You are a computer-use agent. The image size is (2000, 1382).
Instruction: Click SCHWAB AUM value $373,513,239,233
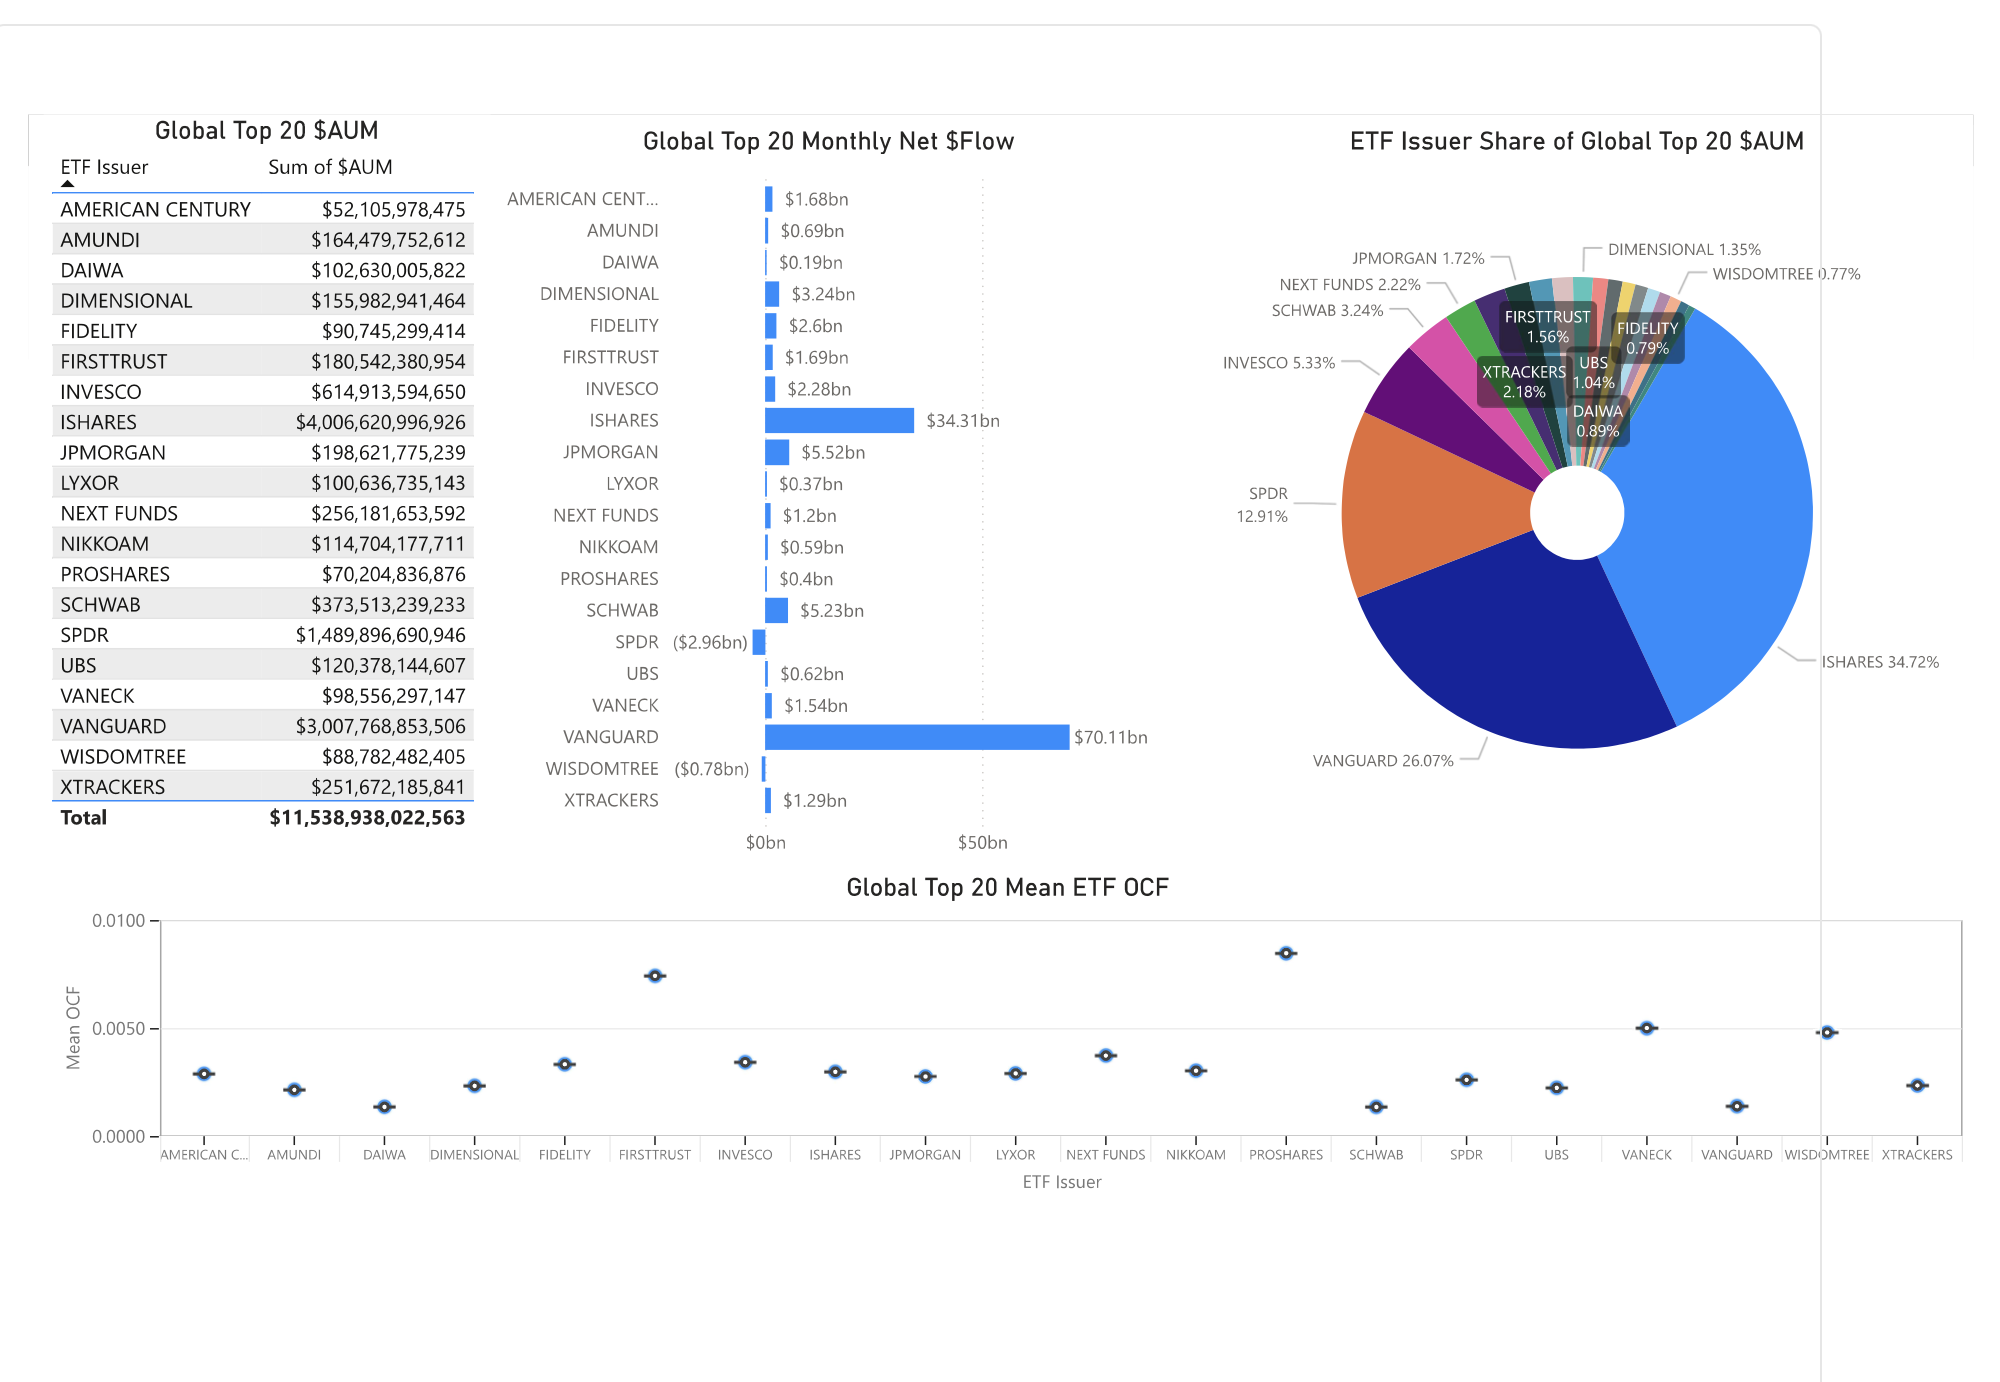(388, 605)
